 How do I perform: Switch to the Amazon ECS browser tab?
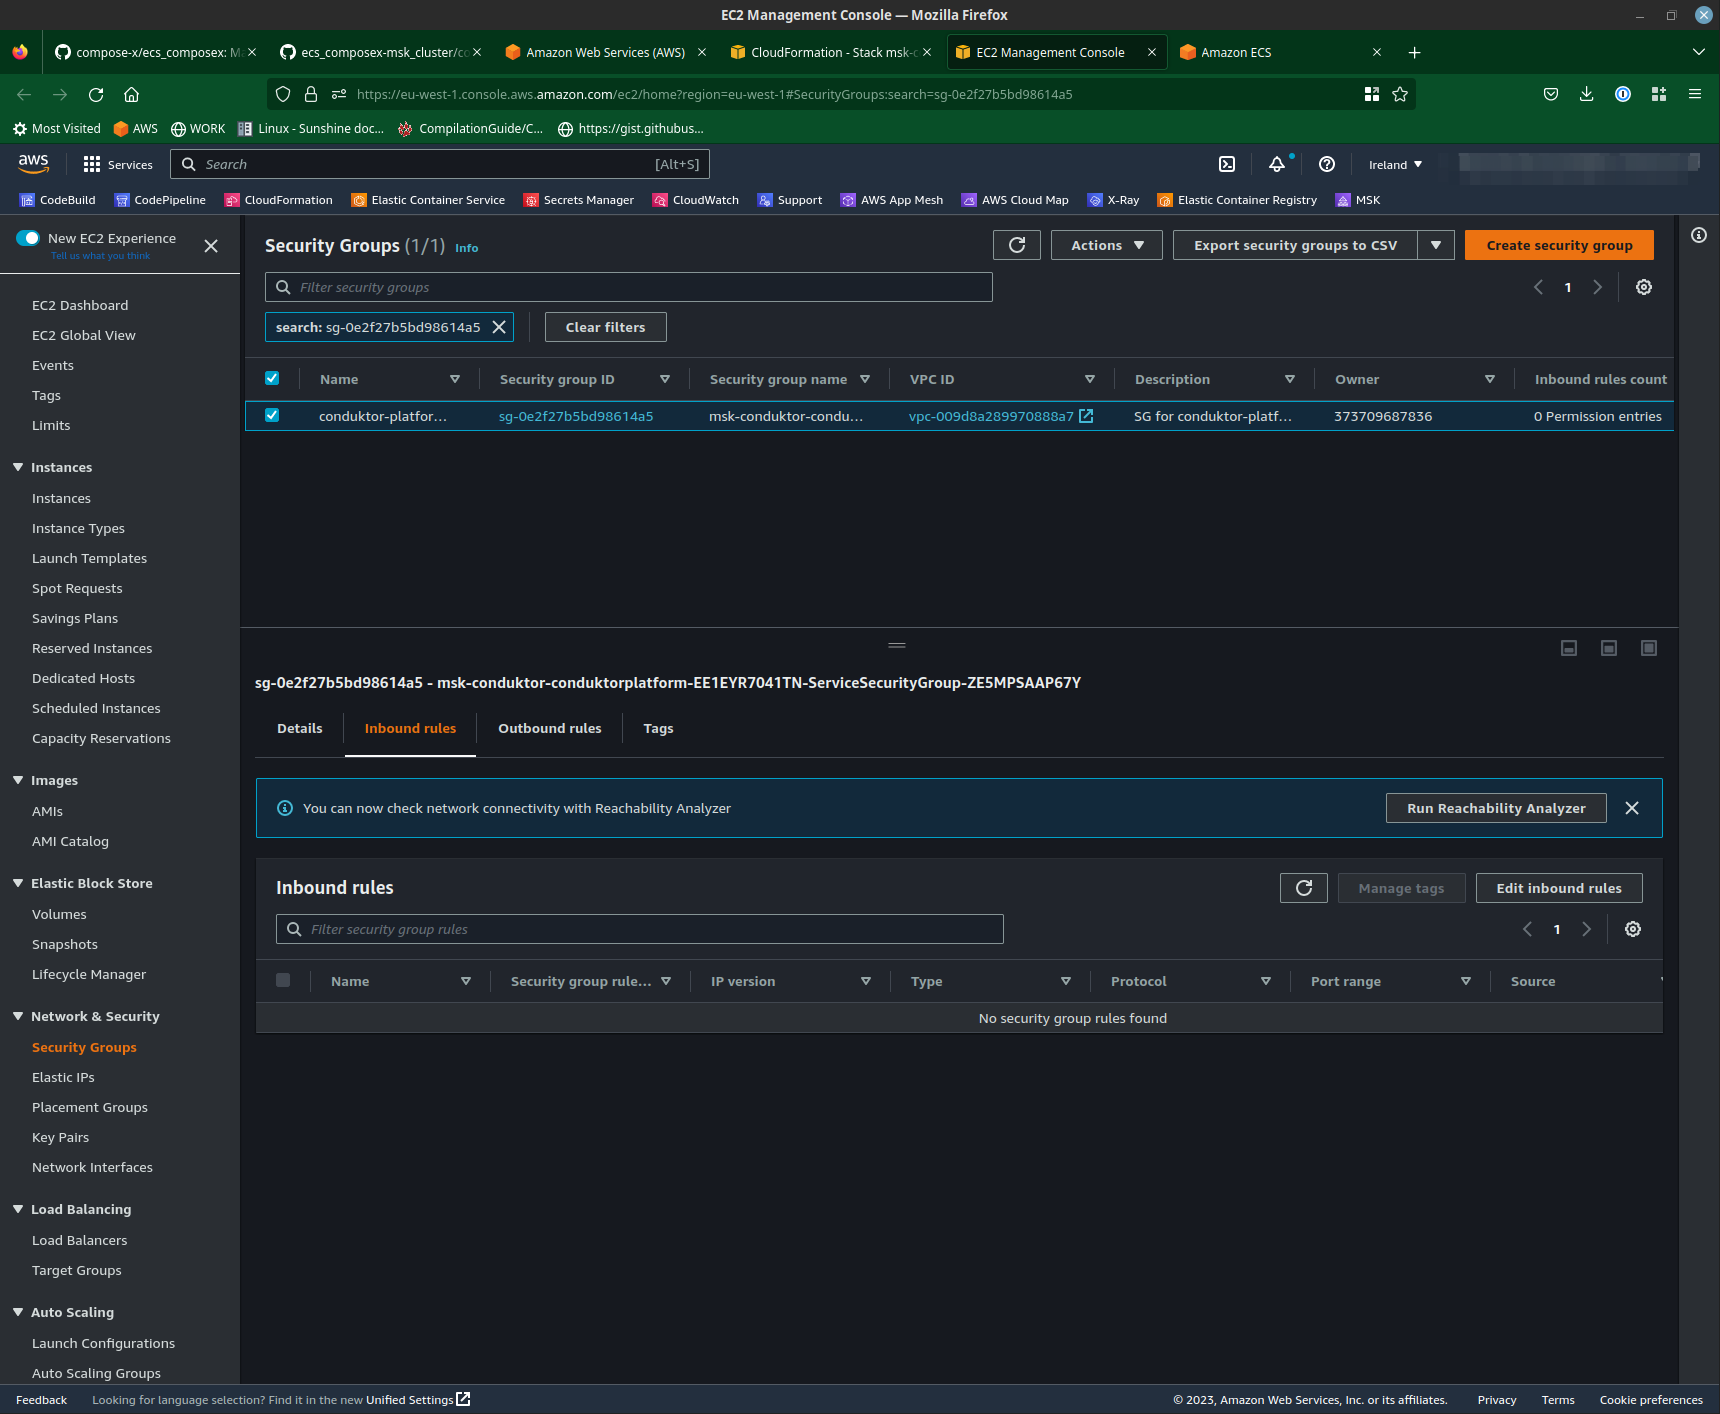coord(1270,52)
